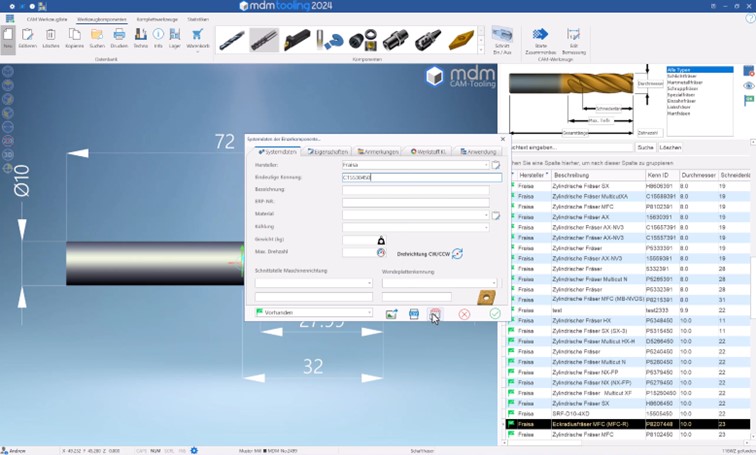Click the Eindeutige Kennung input field
This screenshot has width=756, height=455.
tap(422, 177)
